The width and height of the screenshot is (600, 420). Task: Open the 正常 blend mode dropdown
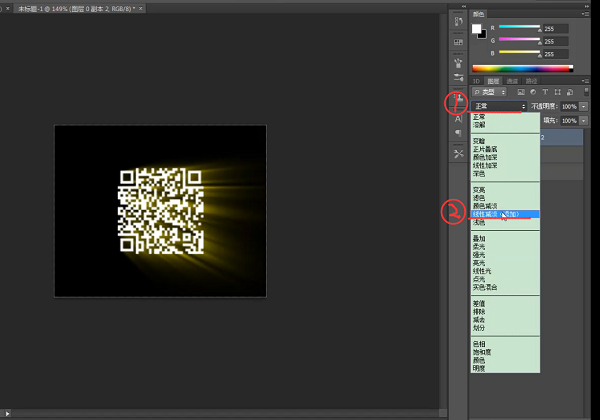click(499, 106)
